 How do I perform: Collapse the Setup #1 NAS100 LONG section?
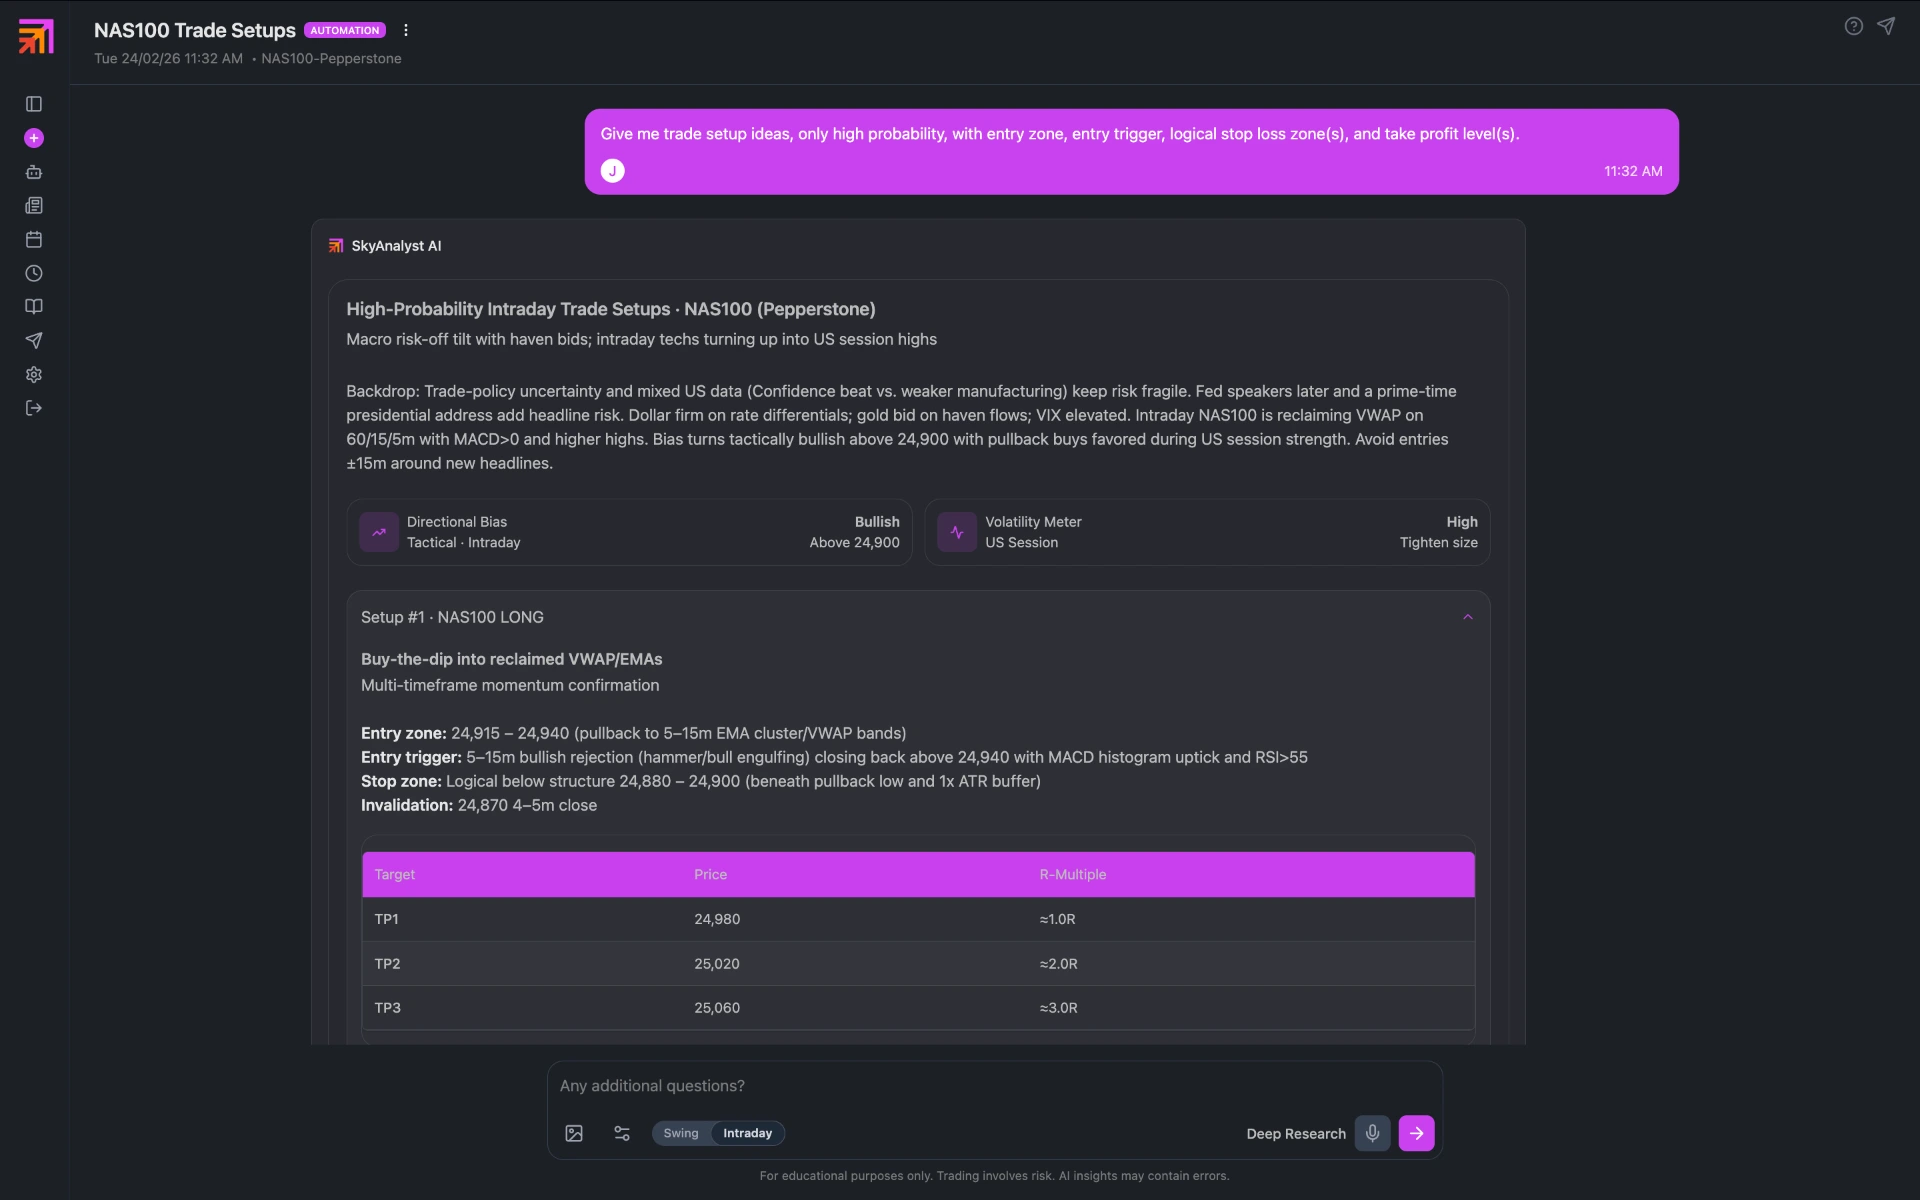1467,616
